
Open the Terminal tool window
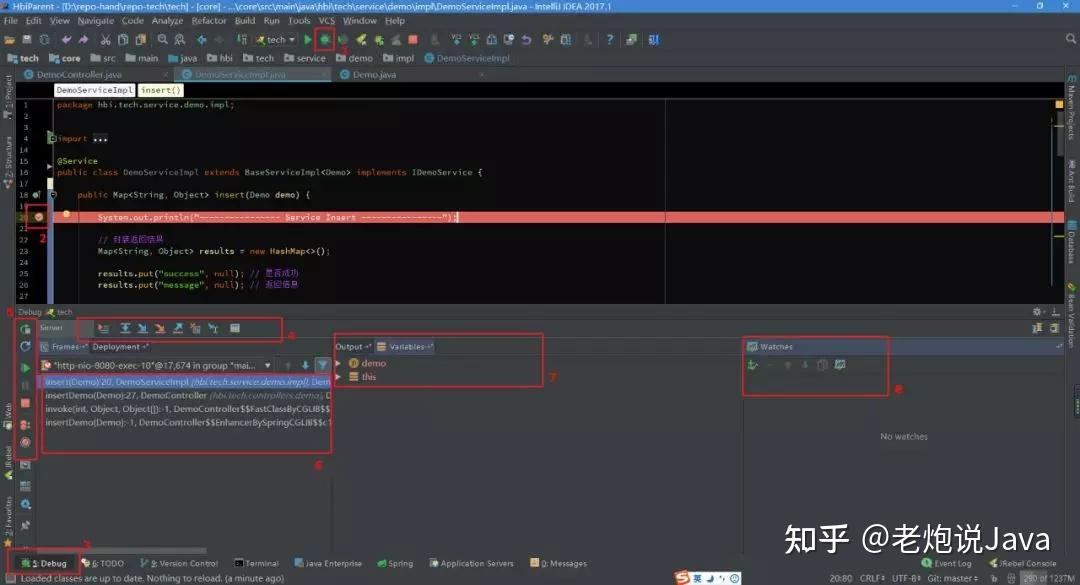(256, 562)
